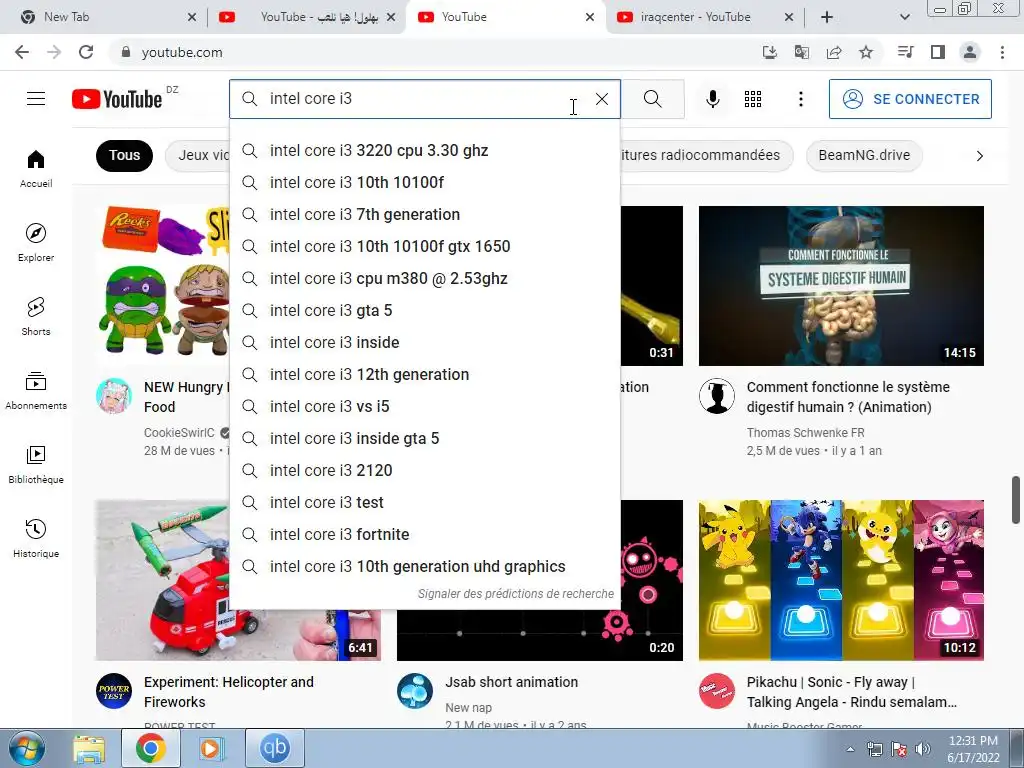Click the SE CONNECTER sign-in button

(x=910, y=99)
